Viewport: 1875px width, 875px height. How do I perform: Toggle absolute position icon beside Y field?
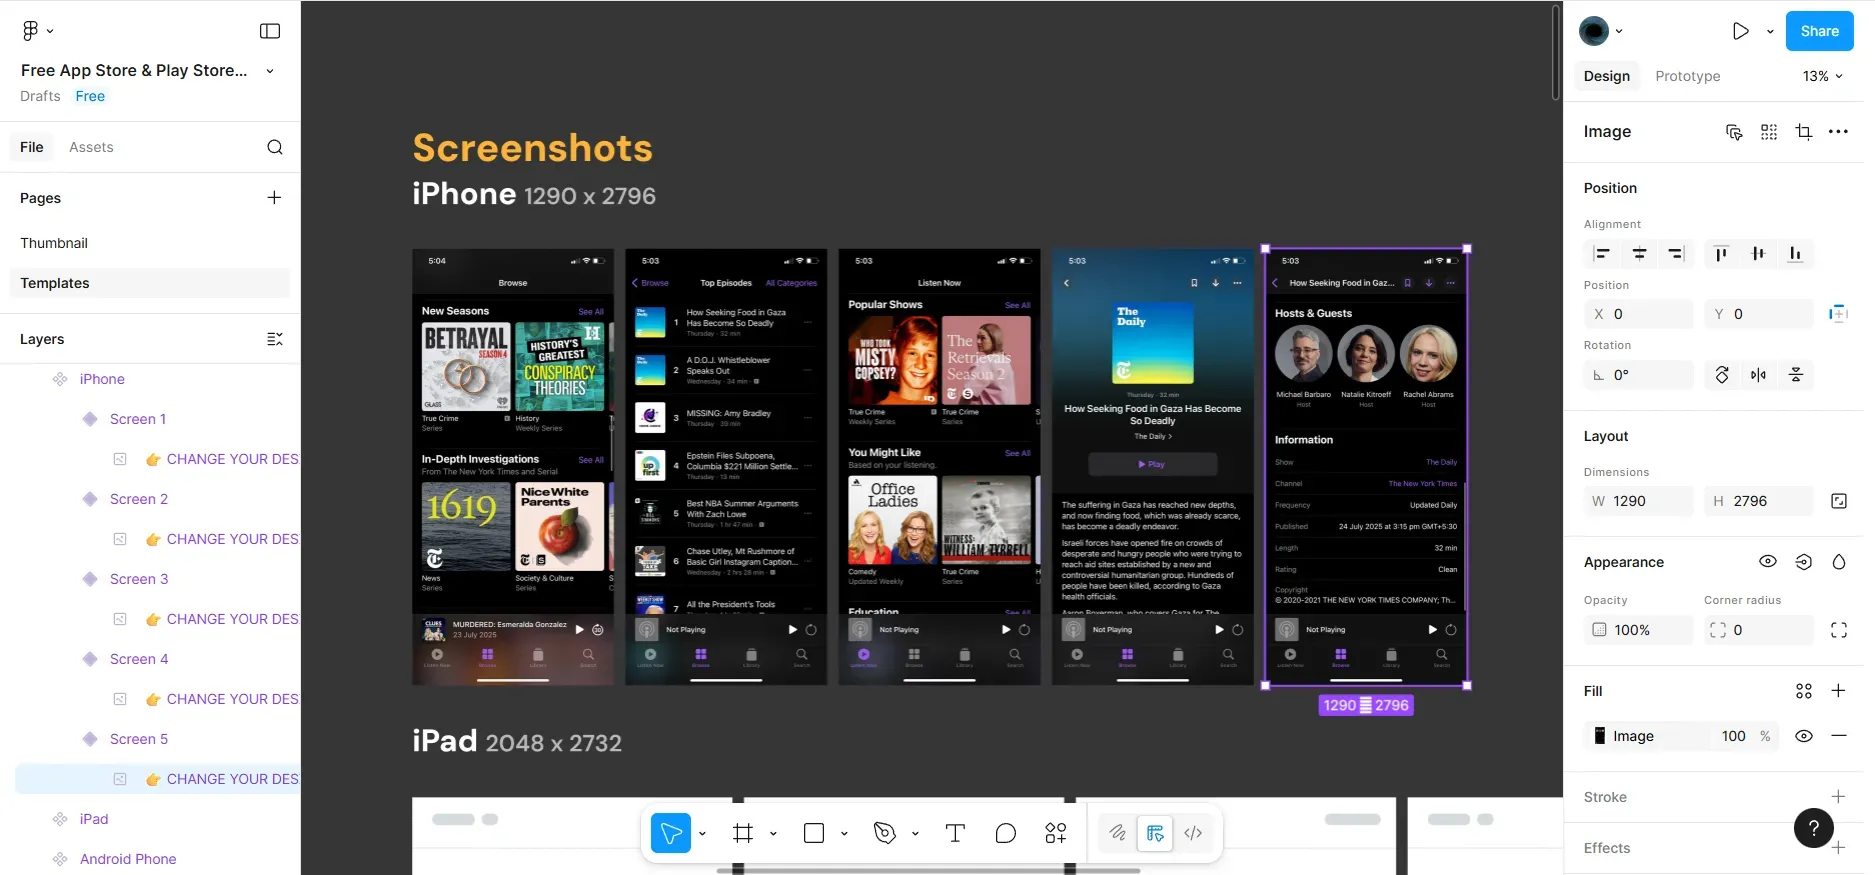[1838, 314]
